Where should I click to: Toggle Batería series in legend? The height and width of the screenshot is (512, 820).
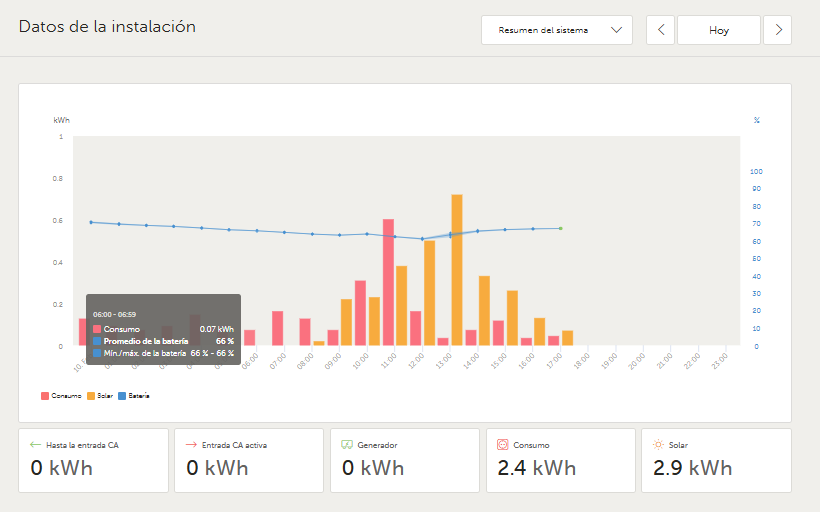tap(134, 396)
